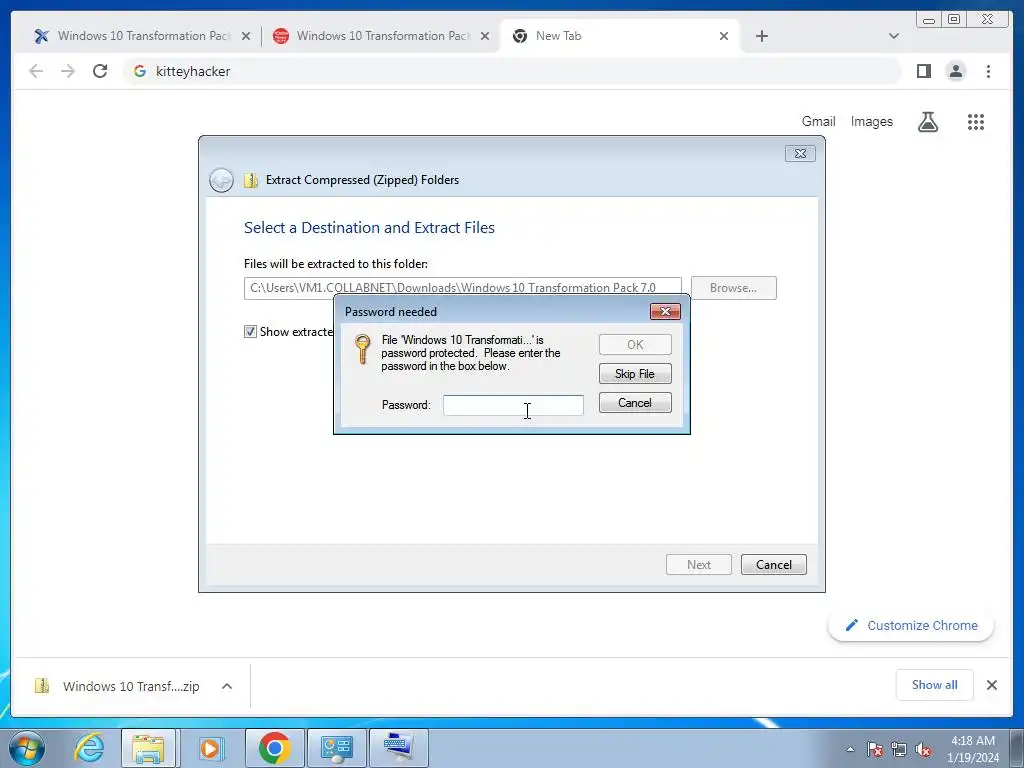Click Cancel in Password needed dialog
Image resolution: width=1024 pixels, height=768 pixels.
tap(635, 403)
